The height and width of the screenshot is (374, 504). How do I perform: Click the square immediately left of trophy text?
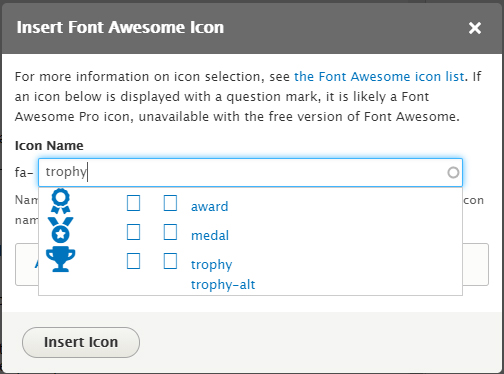170,261
